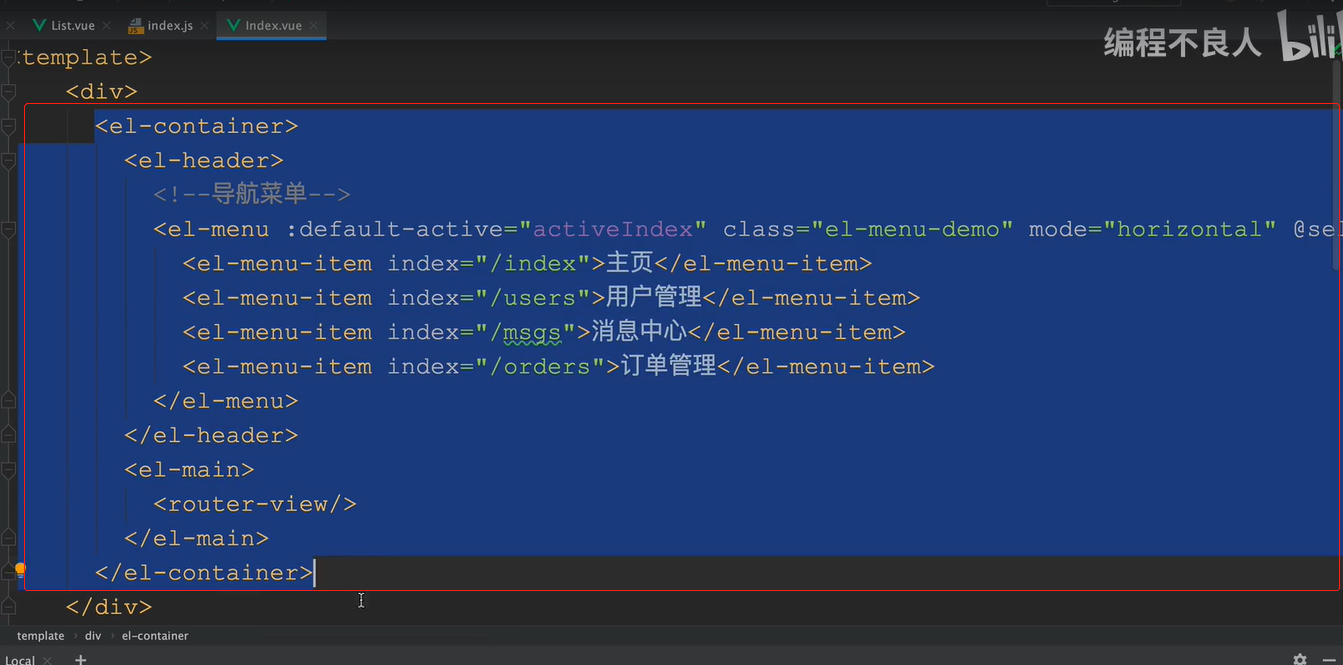1343x665 pixels.
Task: Click template in the breadcrumb bar
Action: [40, 635]
